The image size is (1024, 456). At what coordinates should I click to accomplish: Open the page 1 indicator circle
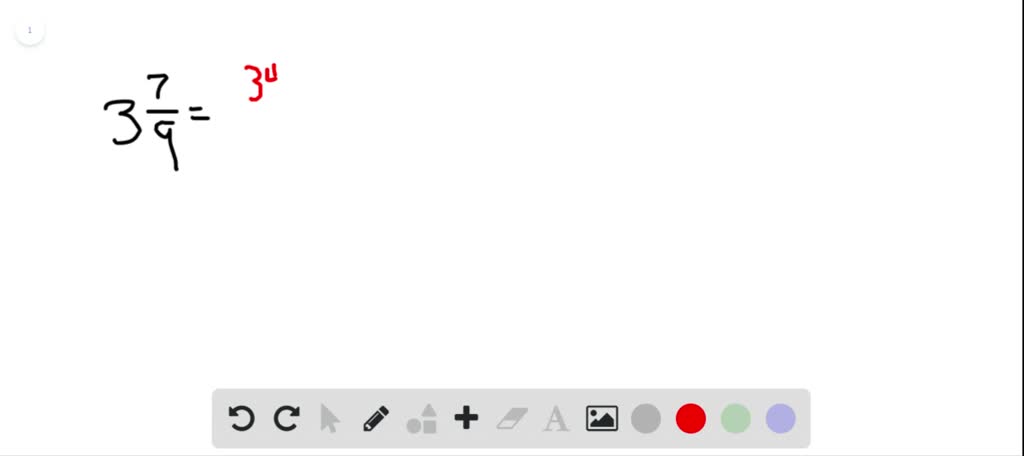tap(29, 30)
